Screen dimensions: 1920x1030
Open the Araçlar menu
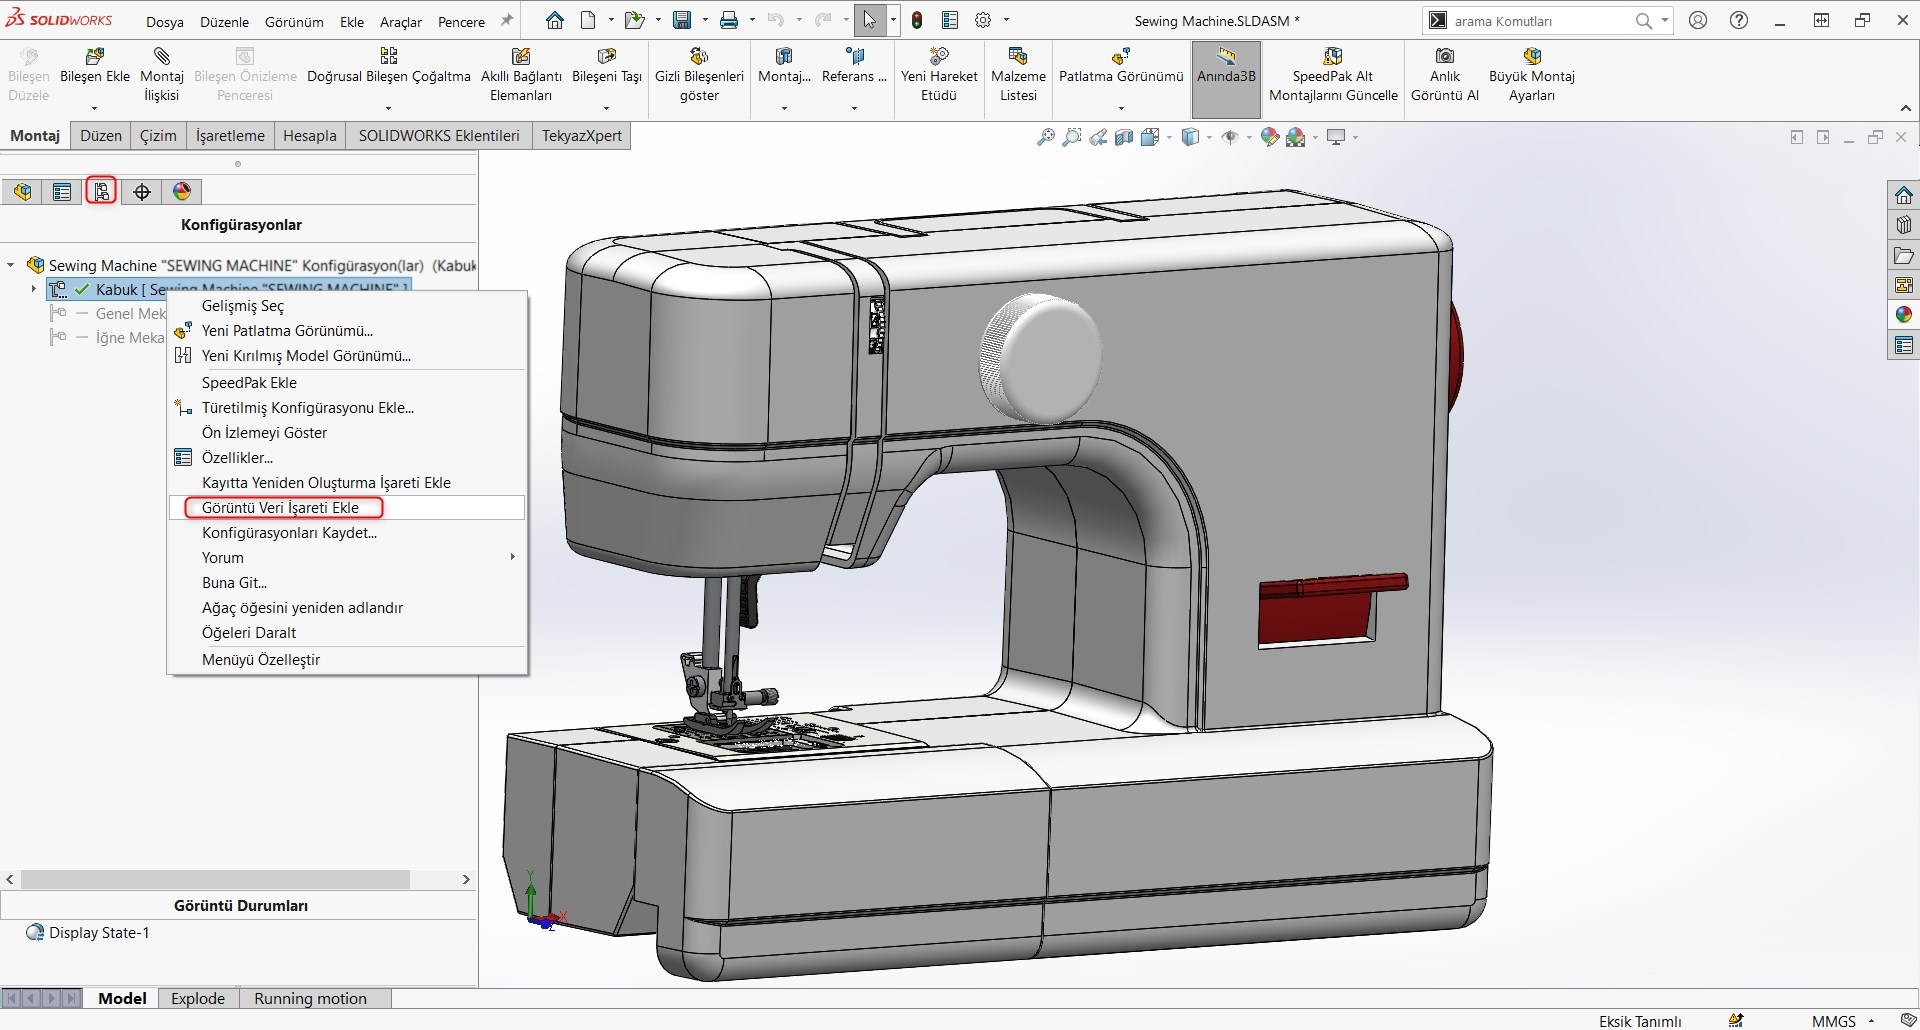(x=401, y=21)
